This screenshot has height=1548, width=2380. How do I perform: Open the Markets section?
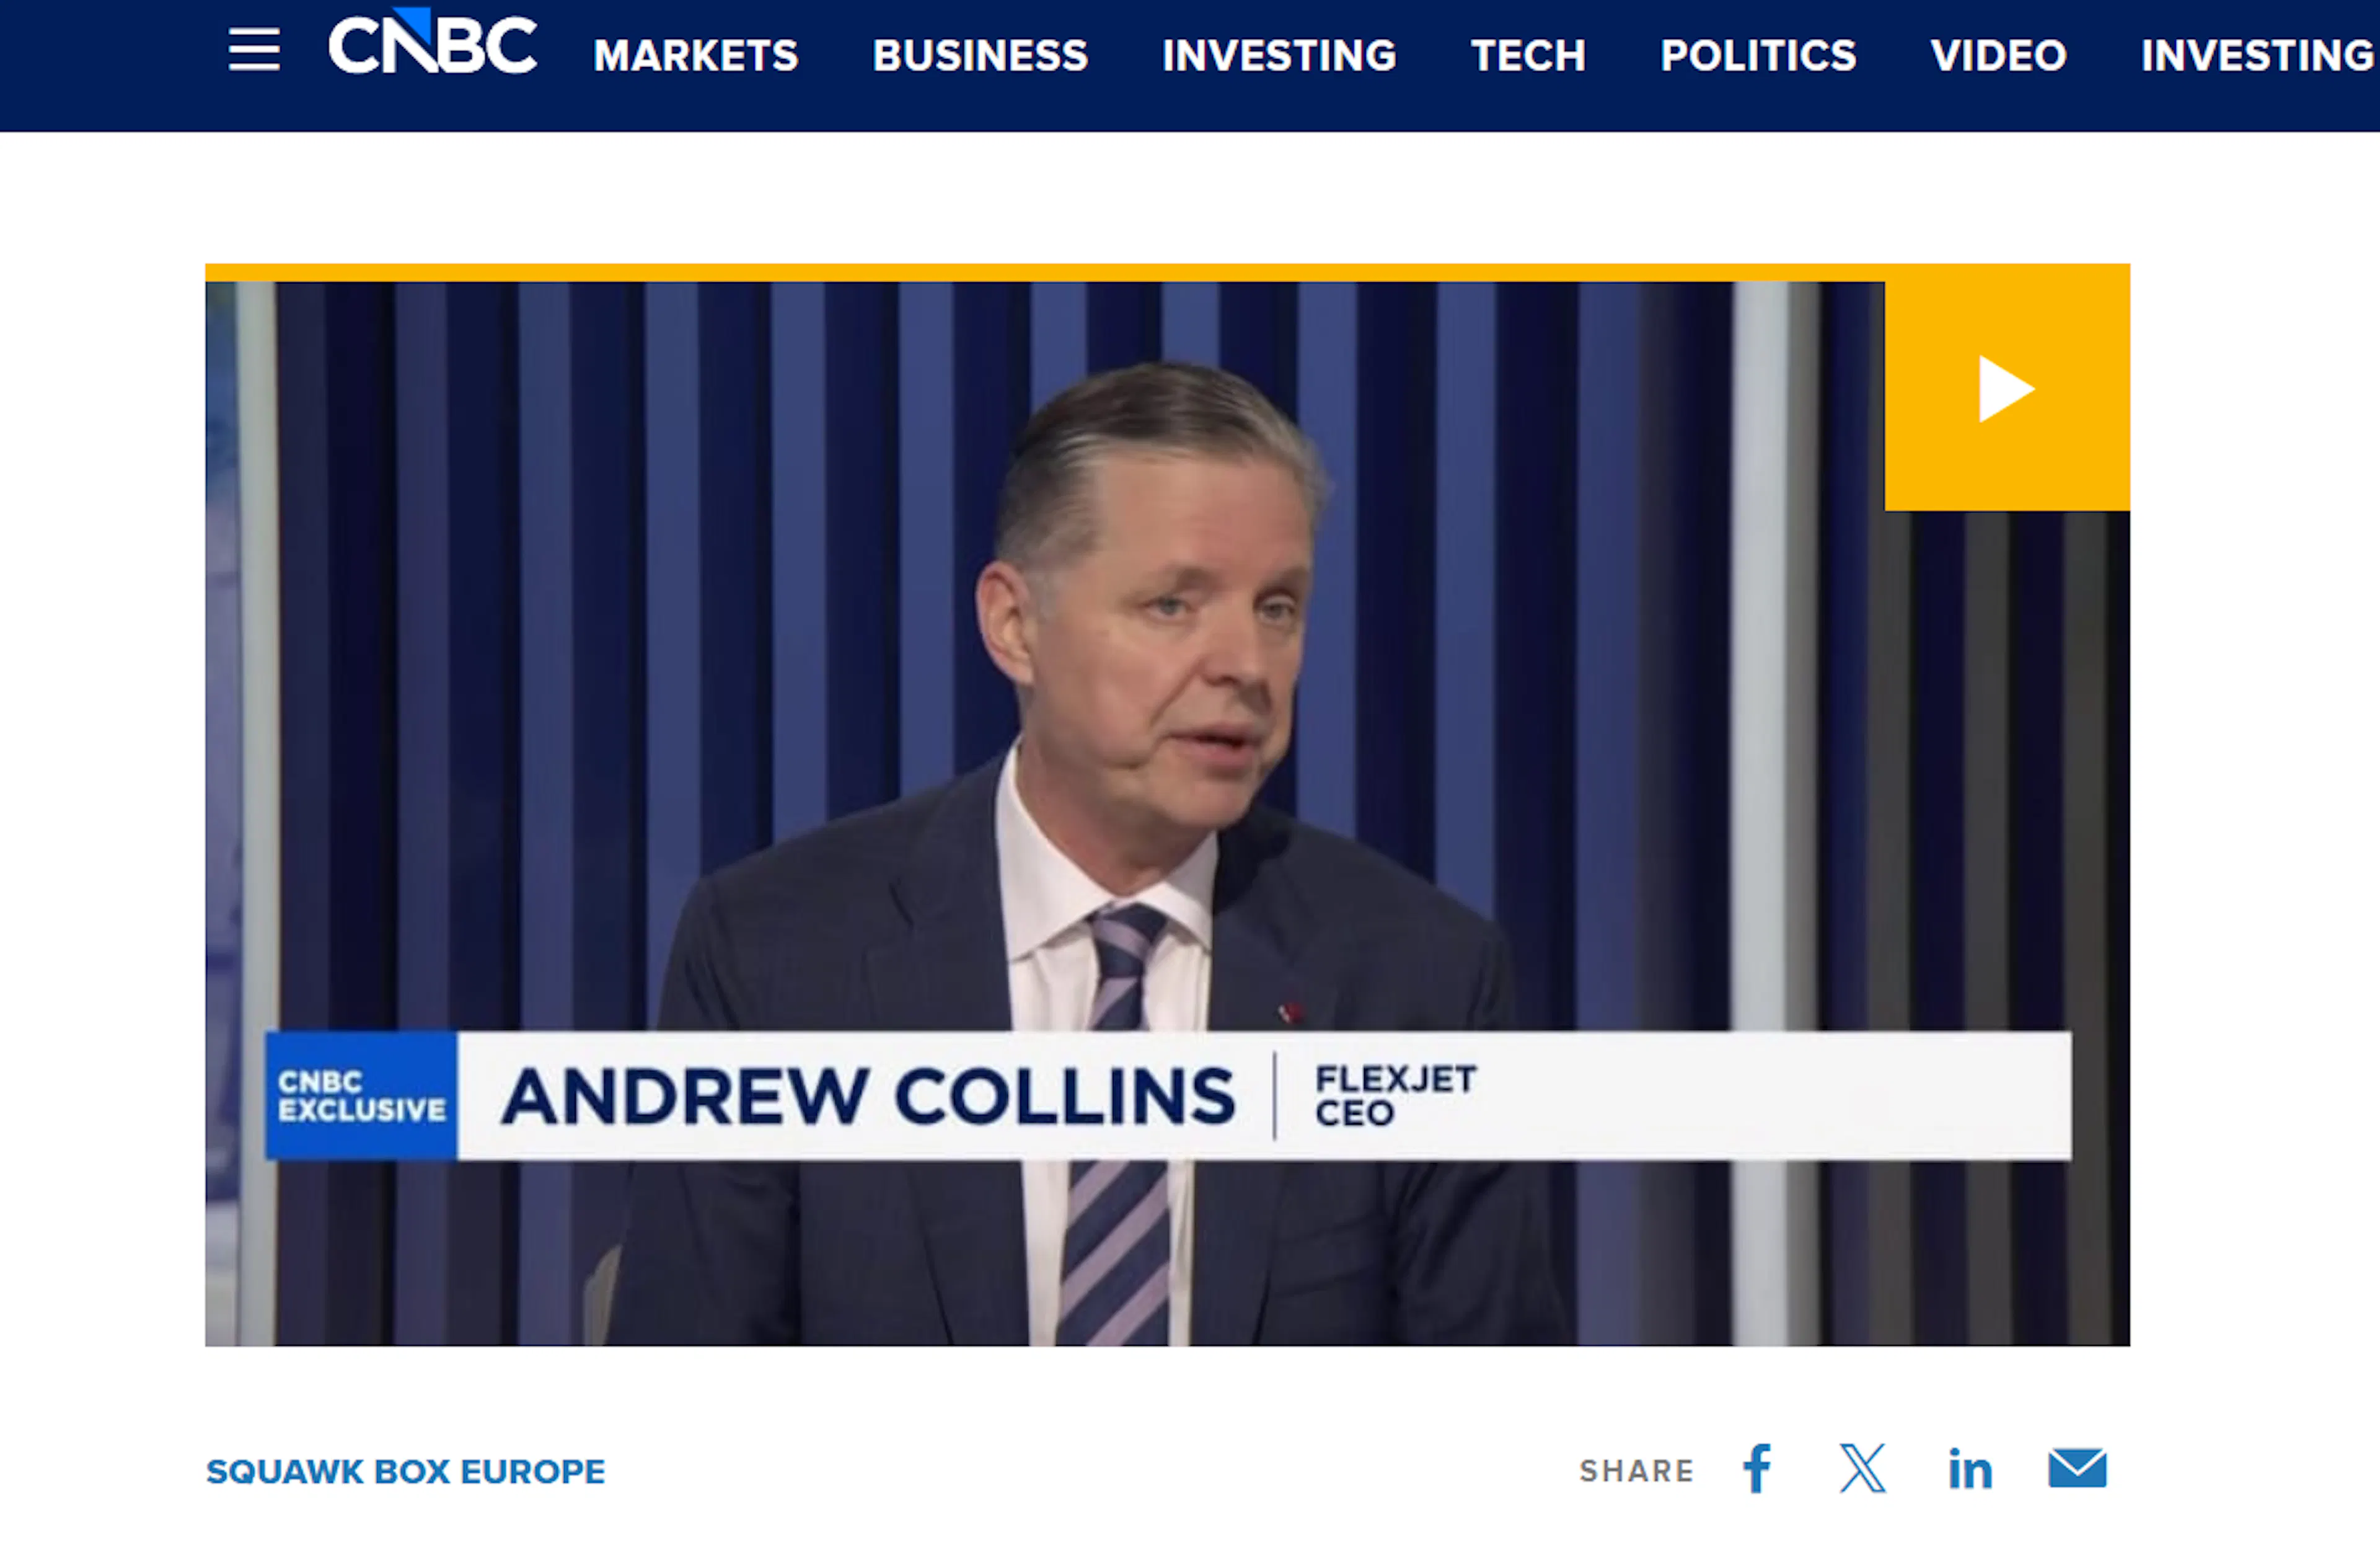pos(696,55)
